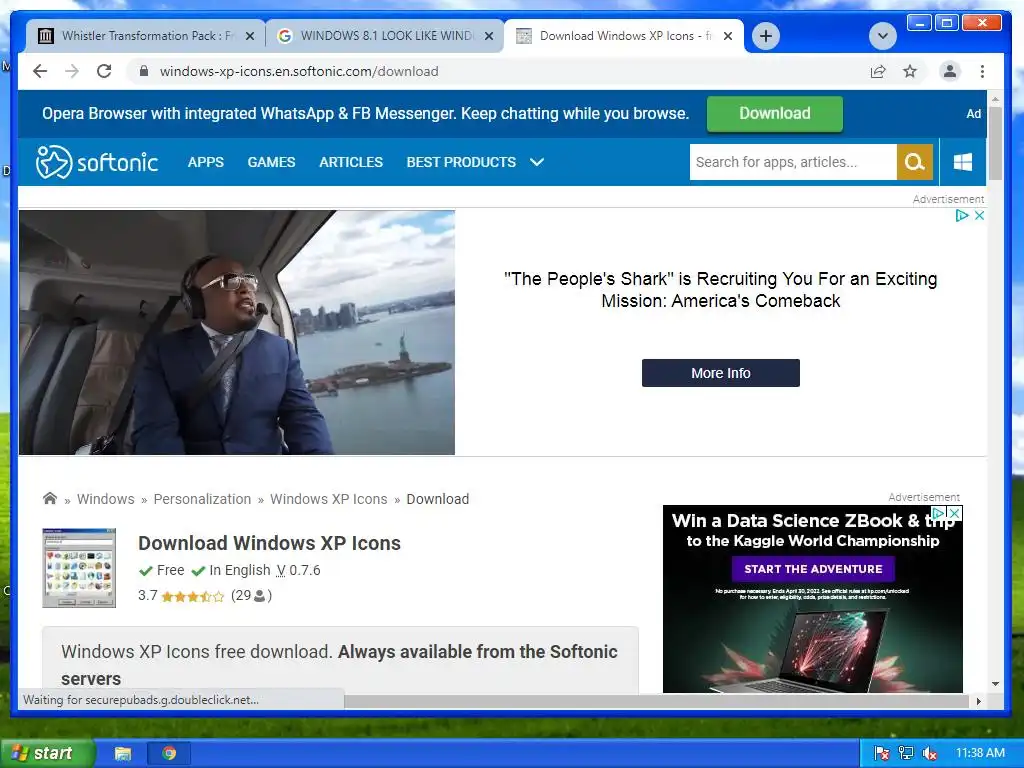1024x768 pixels.
Task: Click the 3.7 star rating
Action: click(x=181, y=596)
